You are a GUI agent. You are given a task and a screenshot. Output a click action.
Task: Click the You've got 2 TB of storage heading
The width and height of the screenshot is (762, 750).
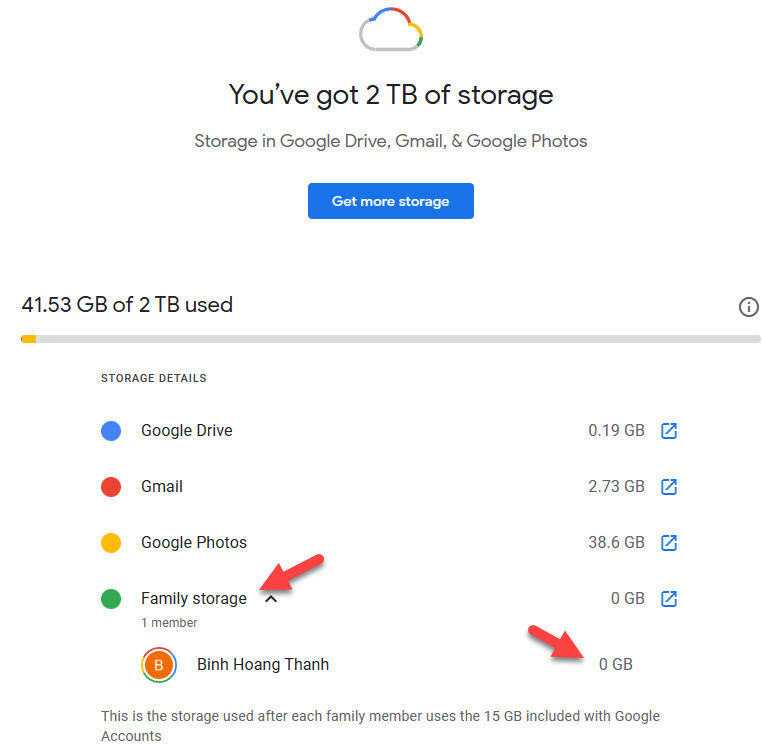click(391, 95)
